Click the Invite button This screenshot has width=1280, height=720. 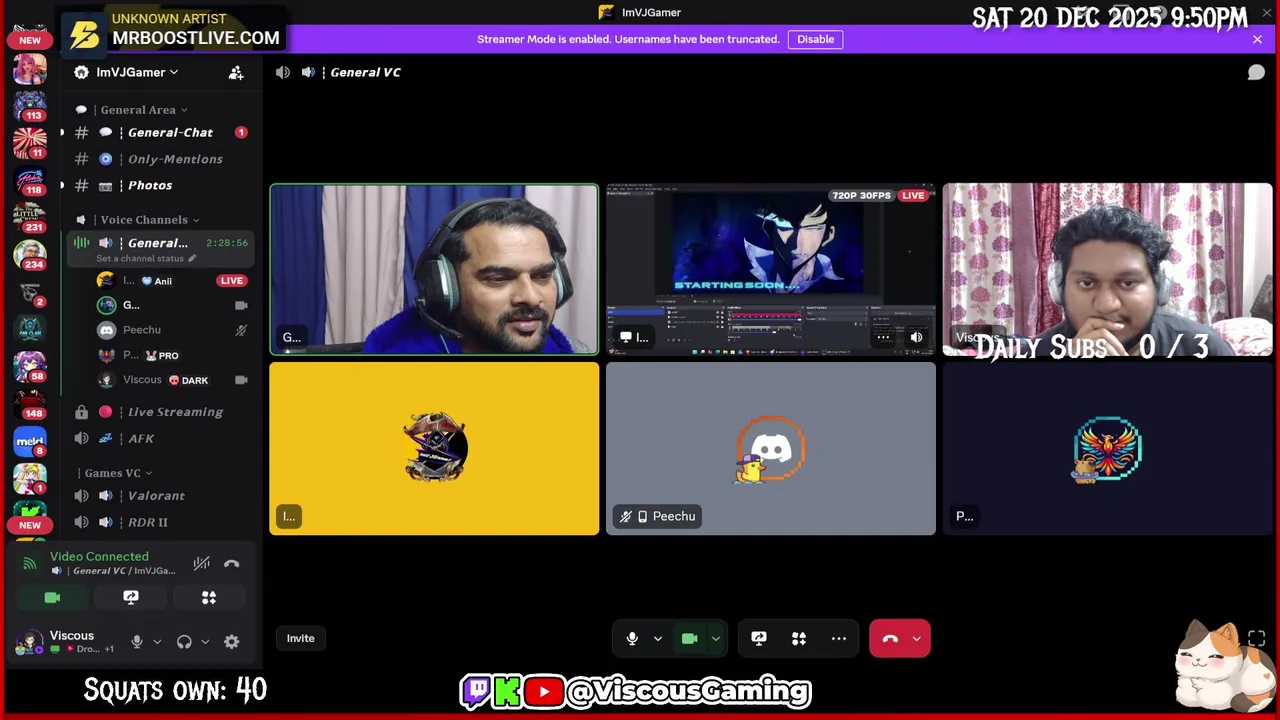point(300,638)
